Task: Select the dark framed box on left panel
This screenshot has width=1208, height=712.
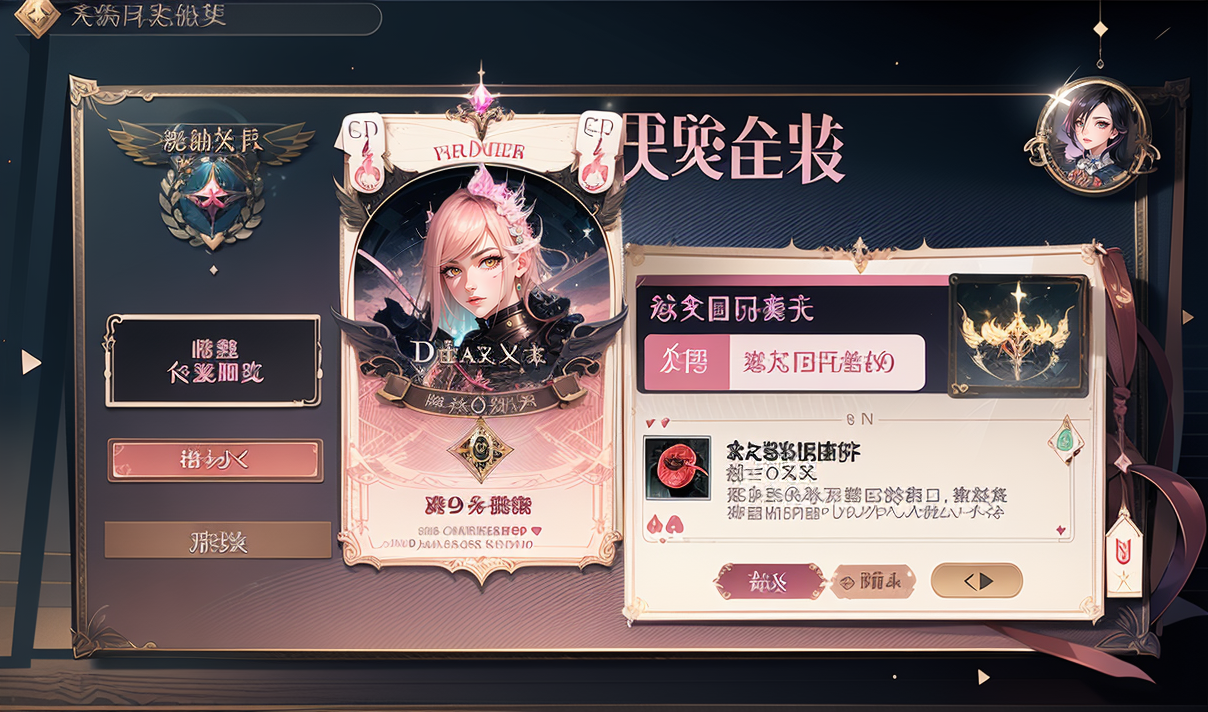Action: pos(213,360)
